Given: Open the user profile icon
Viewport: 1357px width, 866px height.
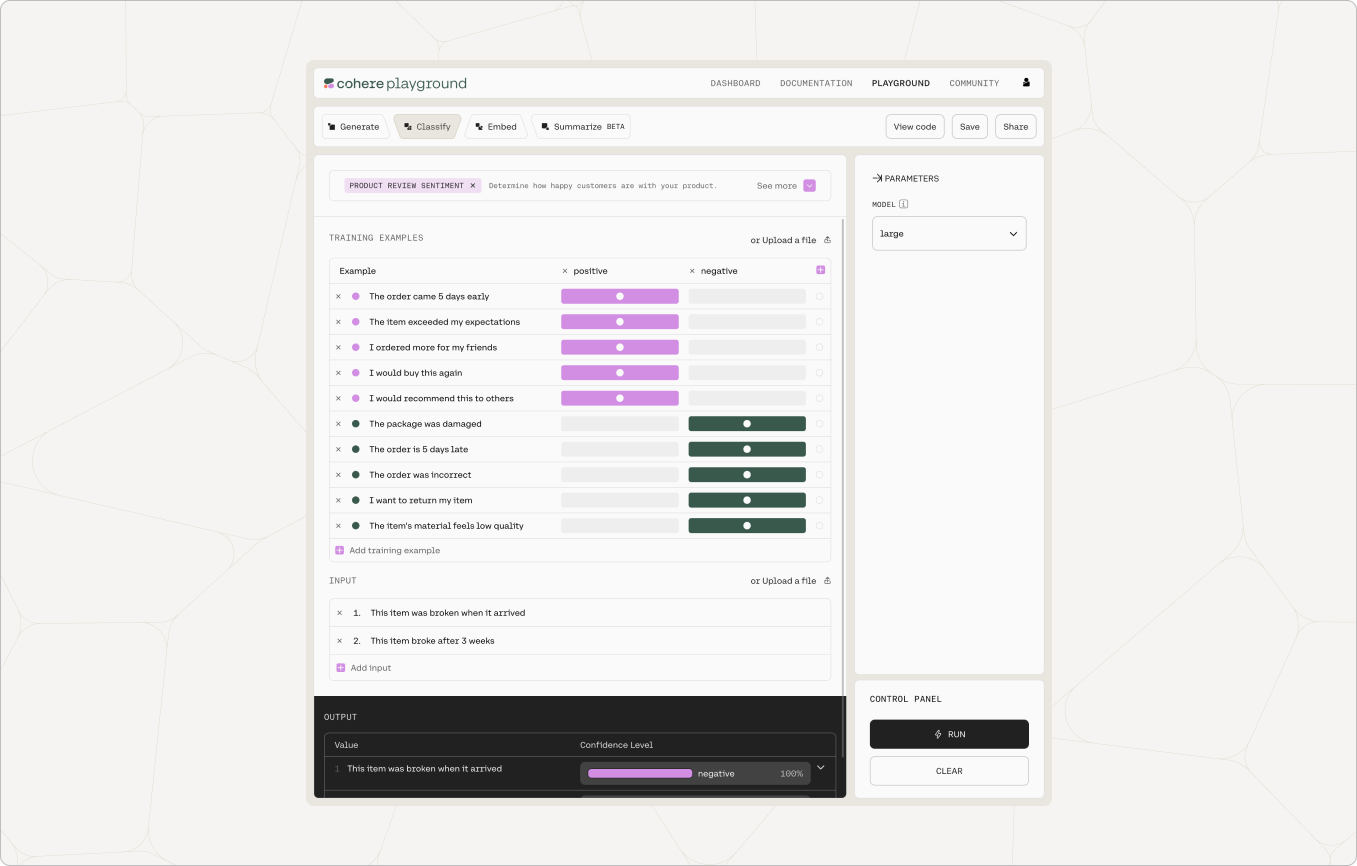Looking at the screenshot, I should click(1026, 83).
